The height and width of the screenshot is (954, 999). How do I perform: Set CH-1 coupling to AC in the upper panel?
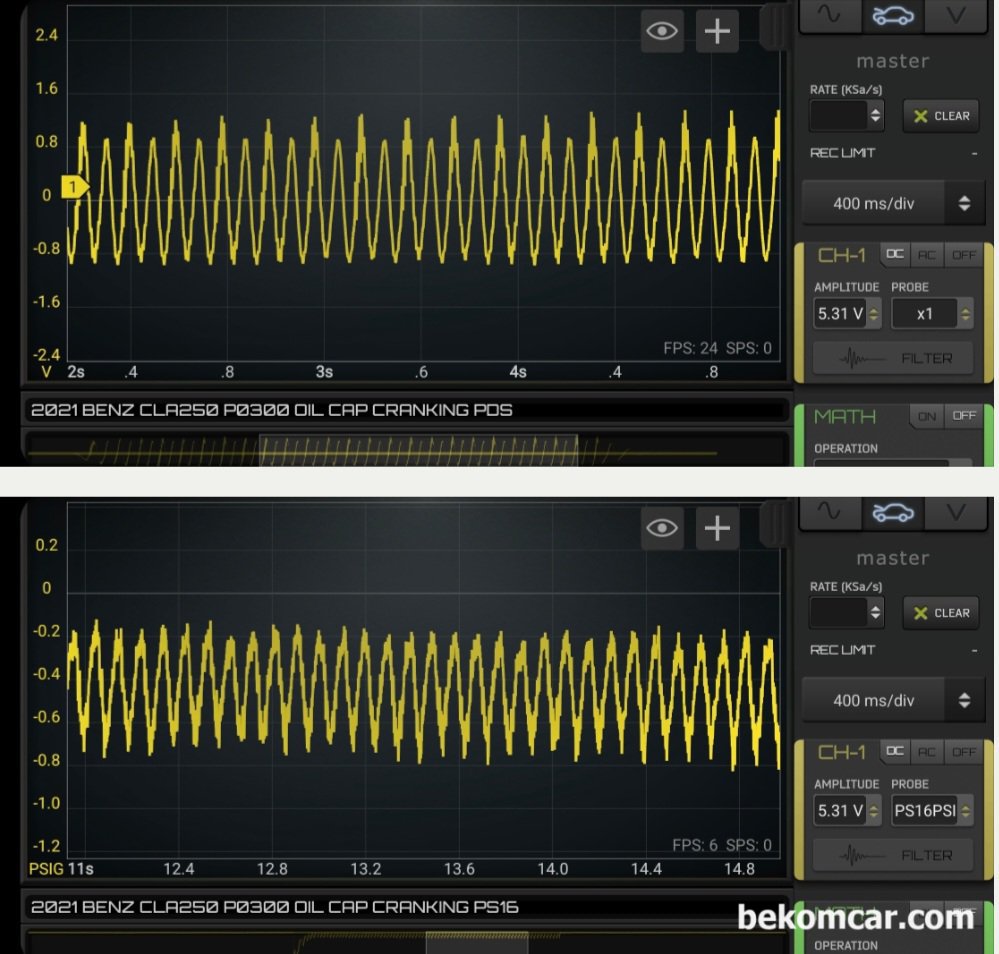[x=926, y=255]
